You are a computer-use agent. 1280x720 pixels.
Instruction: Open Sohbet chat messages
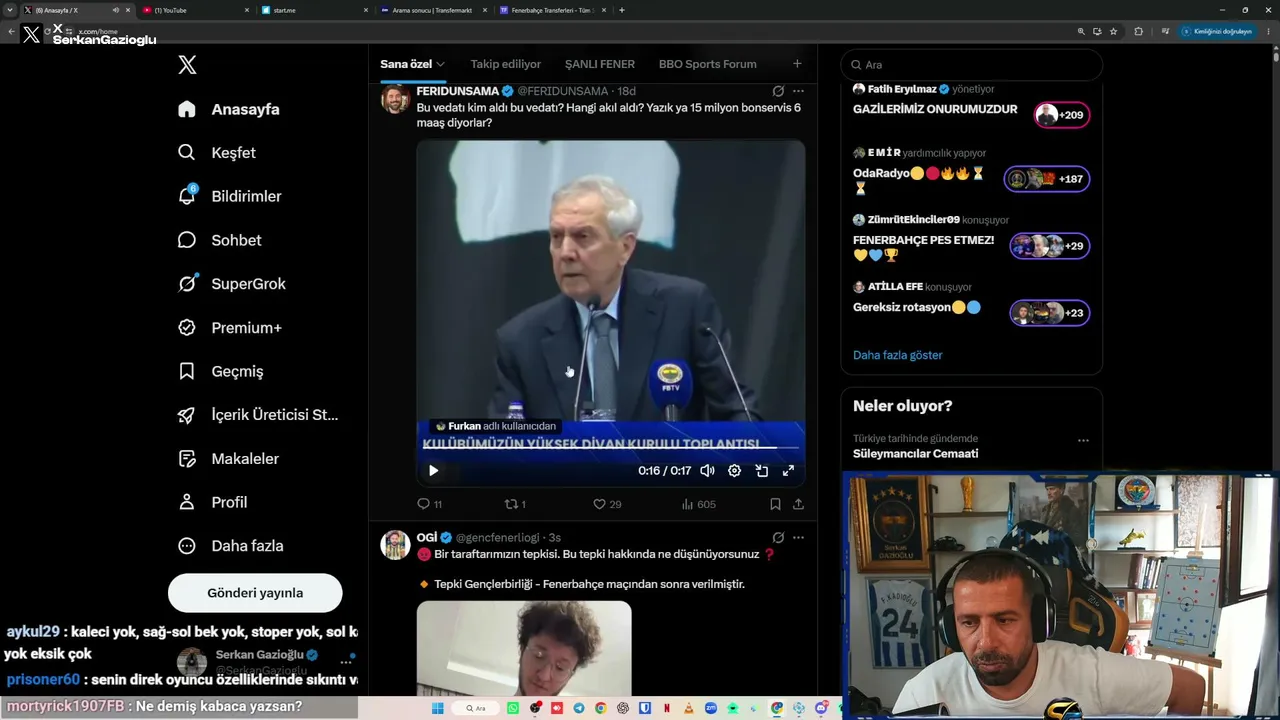click(x=219, y=240)
